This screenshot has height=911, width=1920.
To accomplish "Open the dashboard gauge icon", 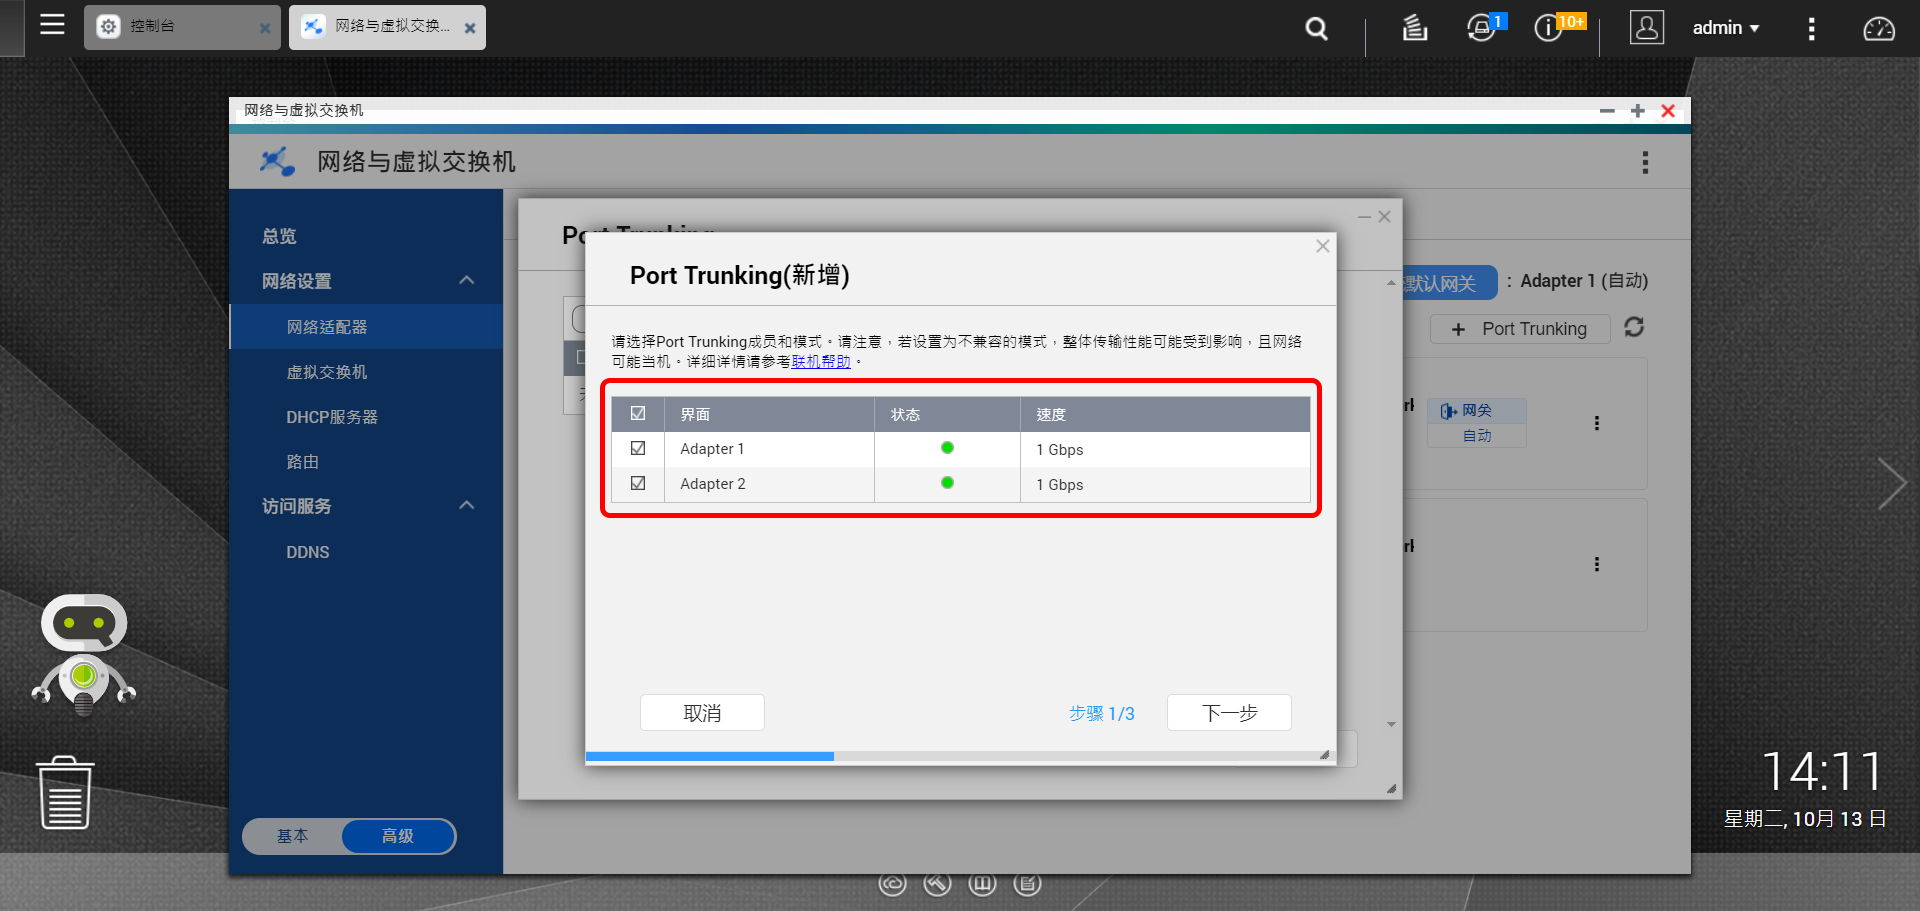I will pyautogui.click(x=1878, y=29).
